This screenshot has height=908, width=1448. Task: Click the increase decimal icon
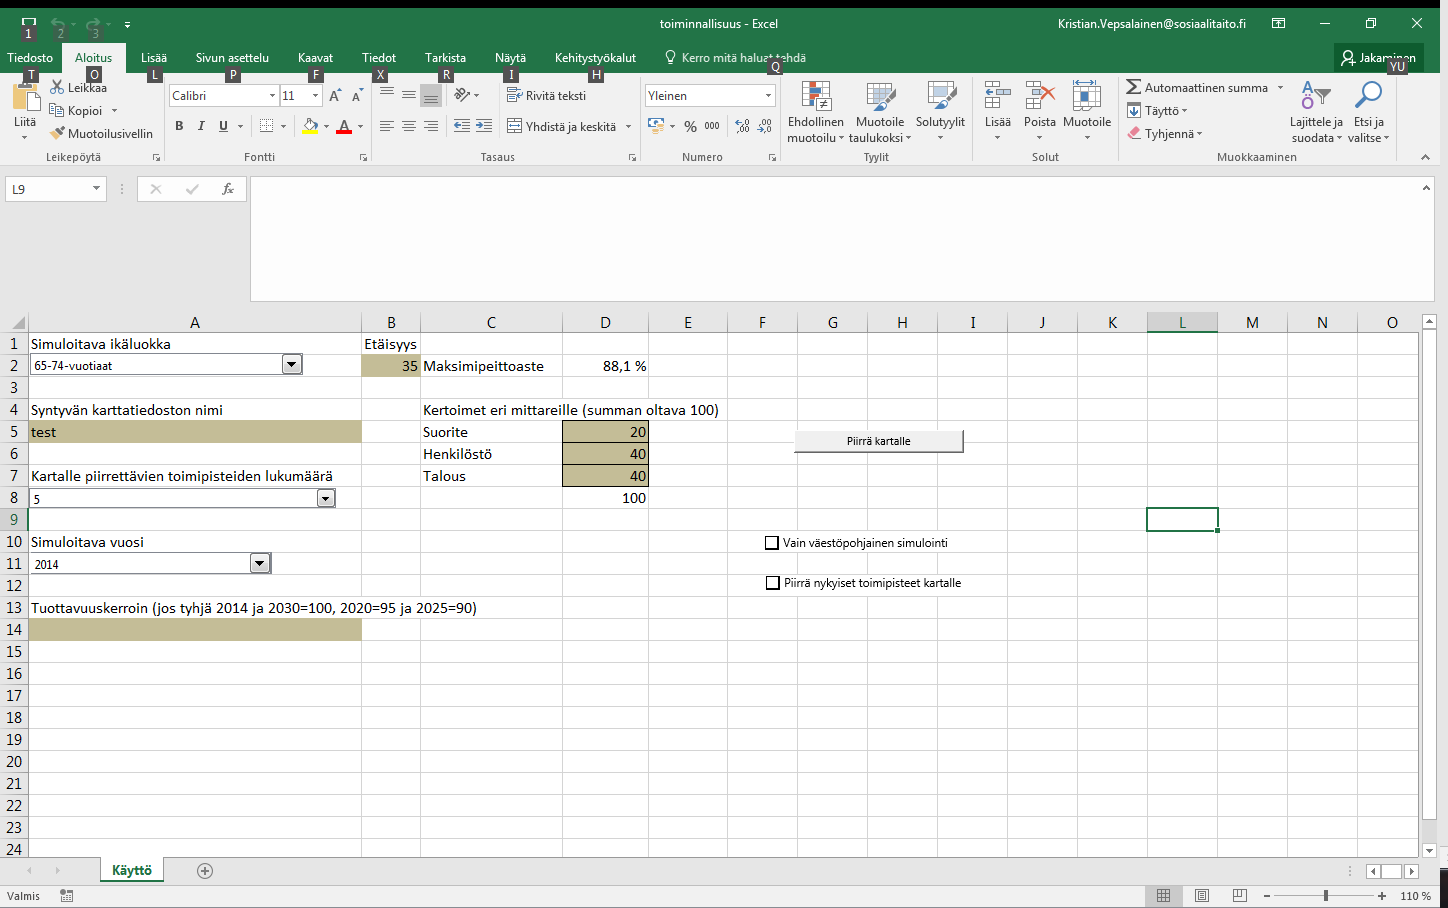(742, 126)
